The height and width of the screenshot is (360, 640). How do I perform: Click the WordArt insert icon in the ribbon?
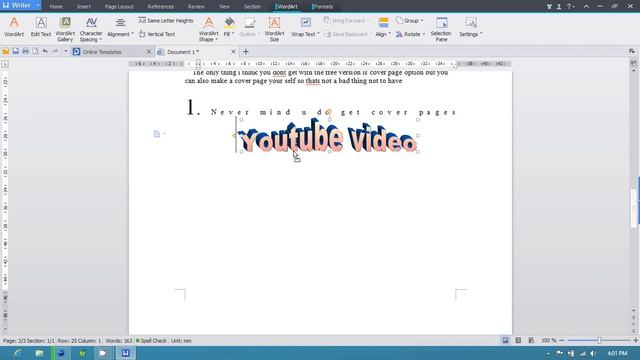(14, 27)
